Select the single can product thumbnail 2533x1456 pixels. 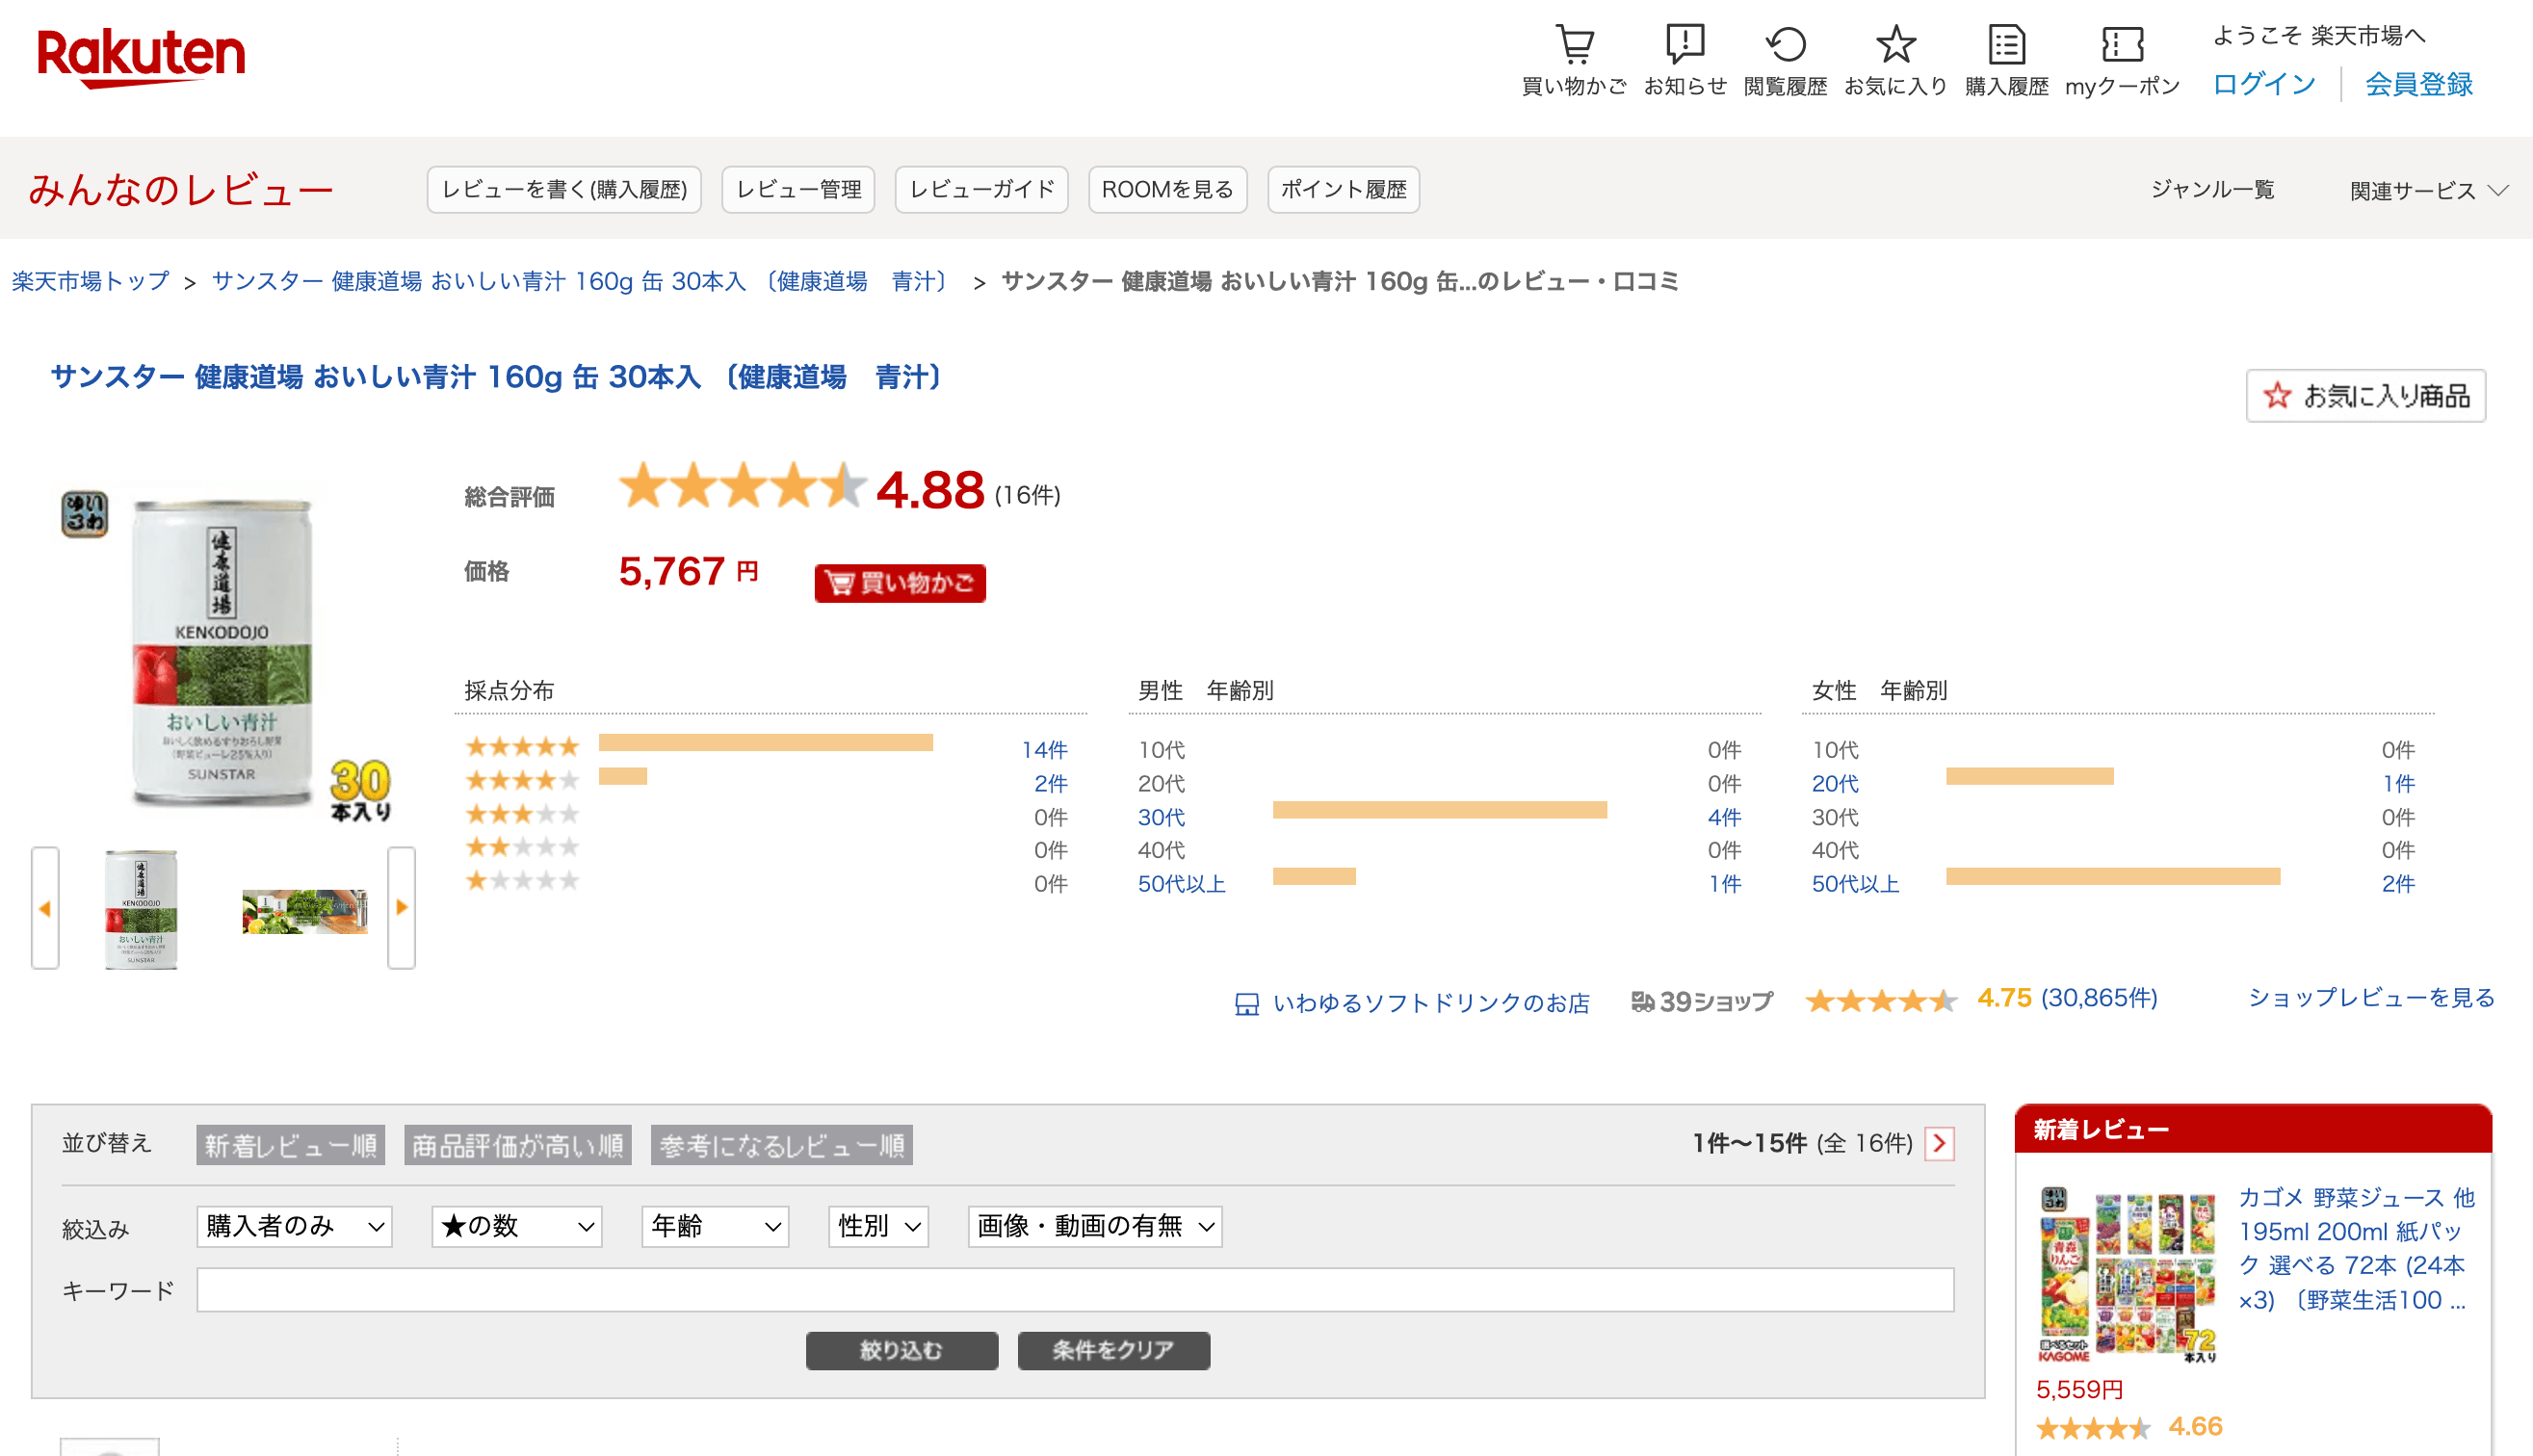(x=141, y=908)
